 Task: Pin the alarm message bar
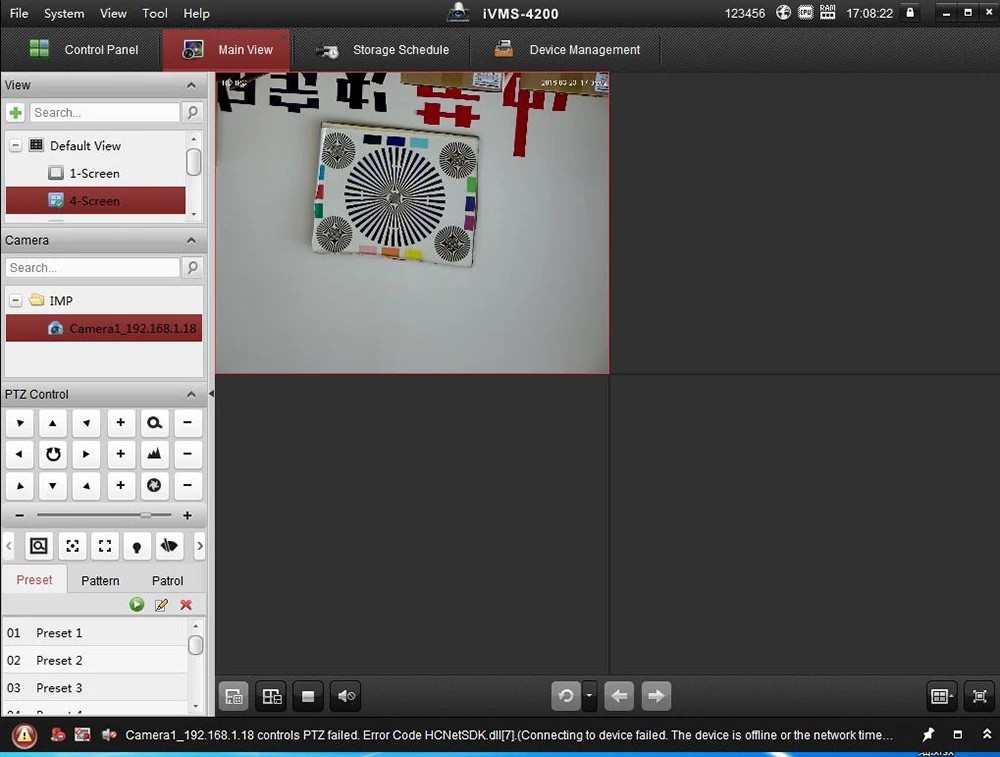928,735
